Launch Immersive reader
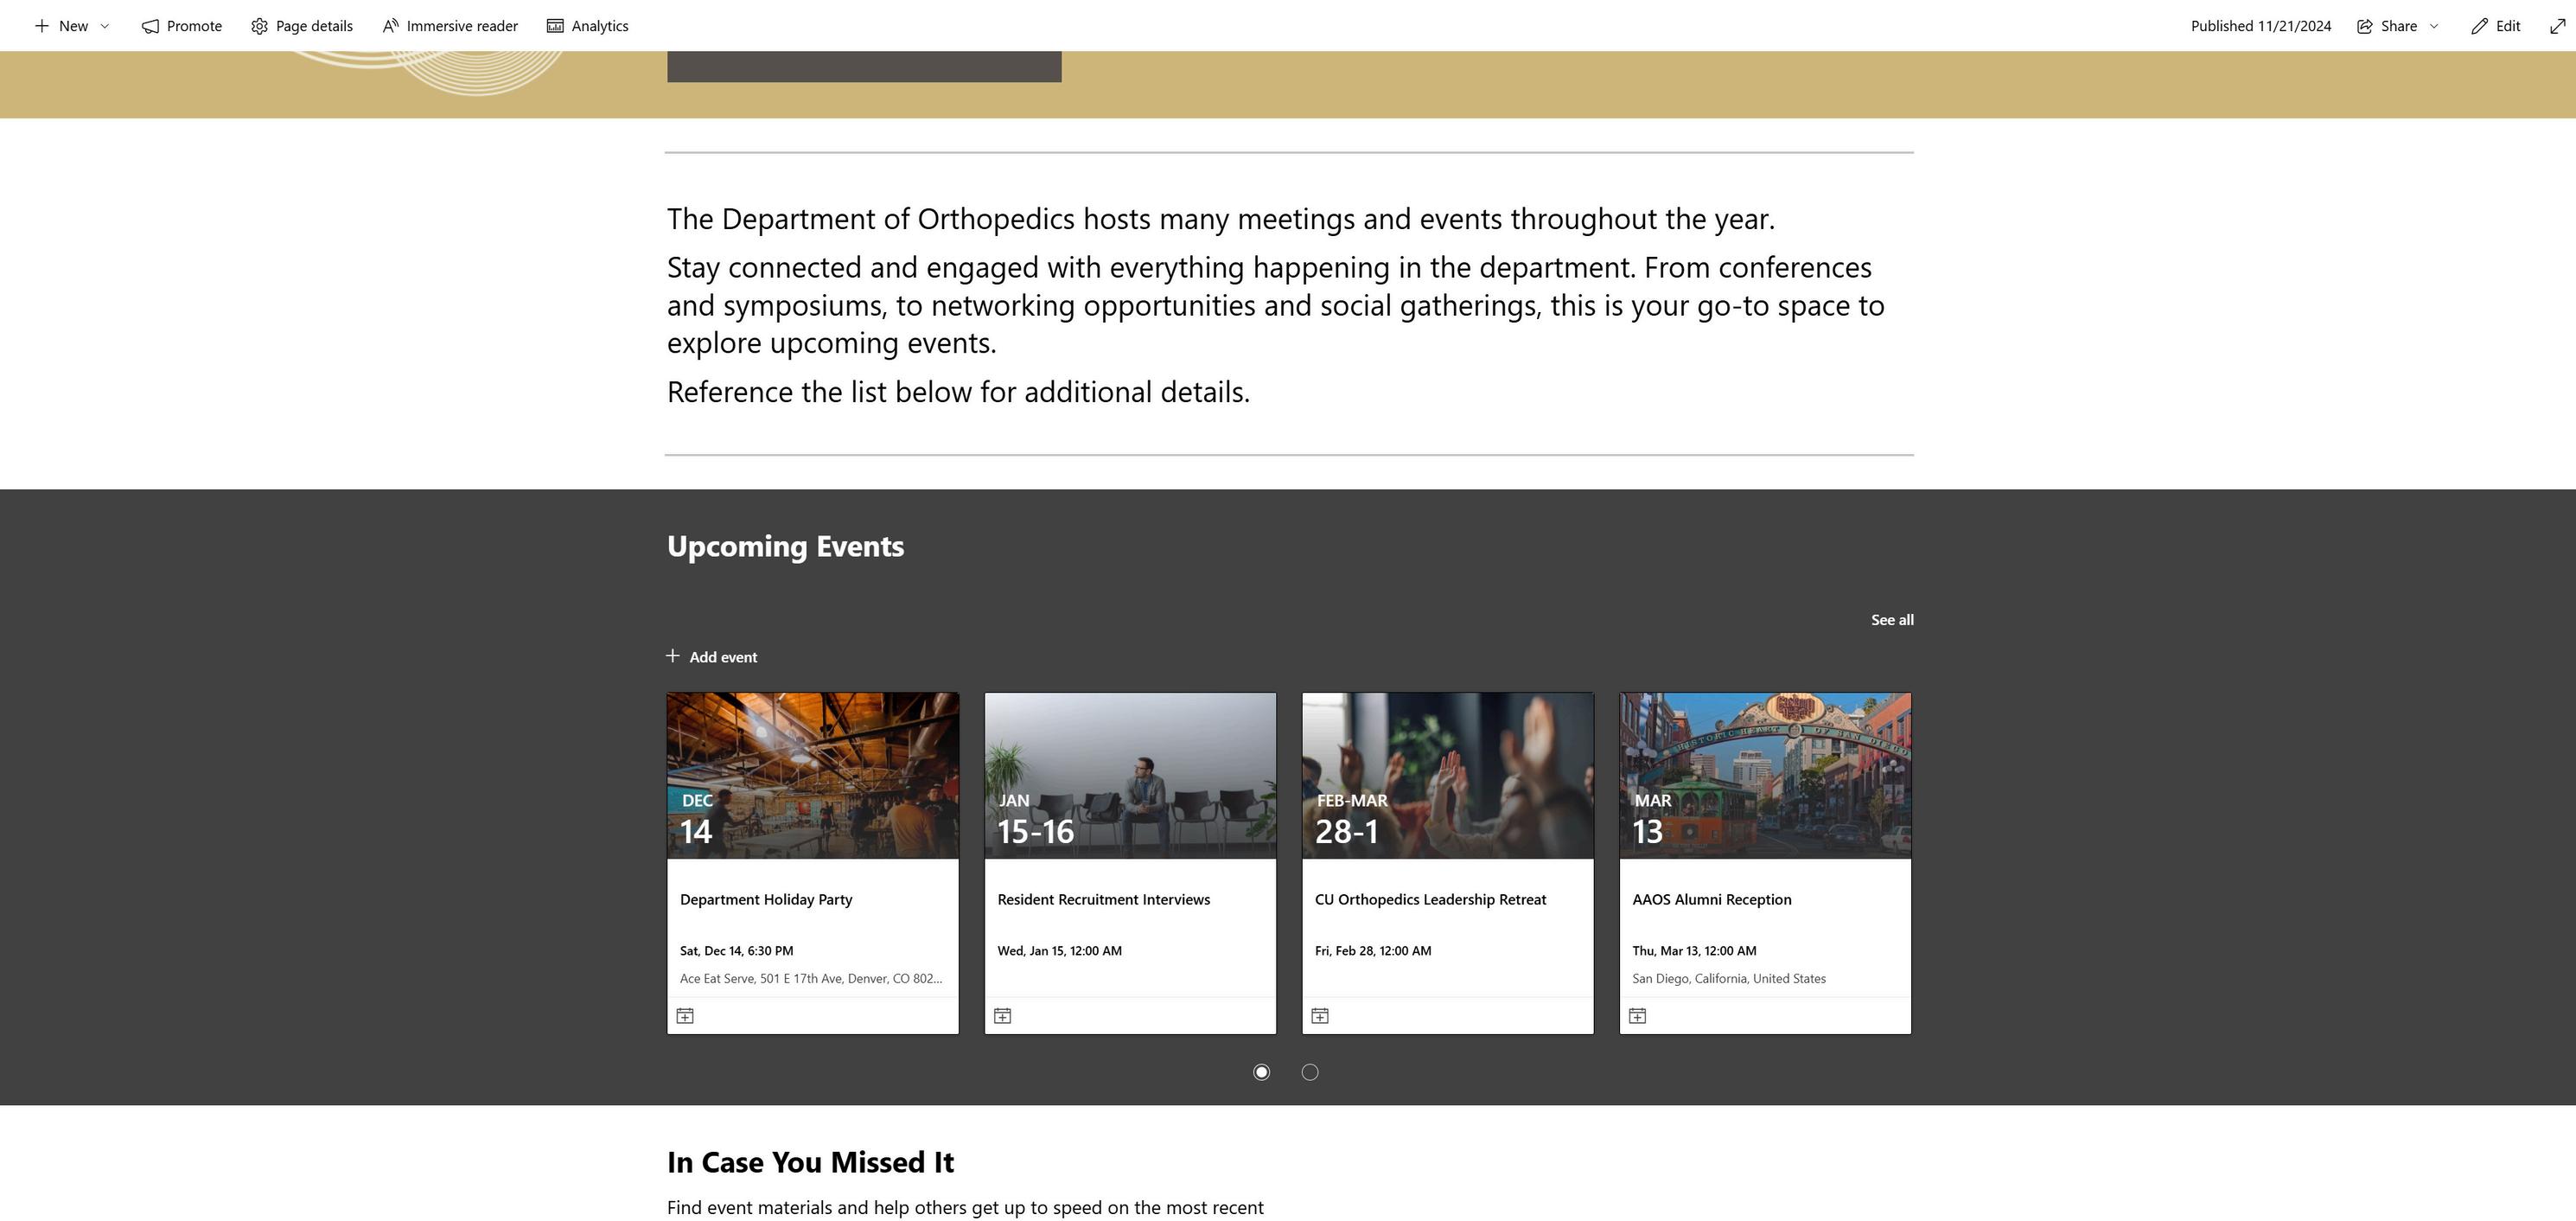This screenshot has width=2576, height=1221. pyautogui.click(x=450, y=26)
